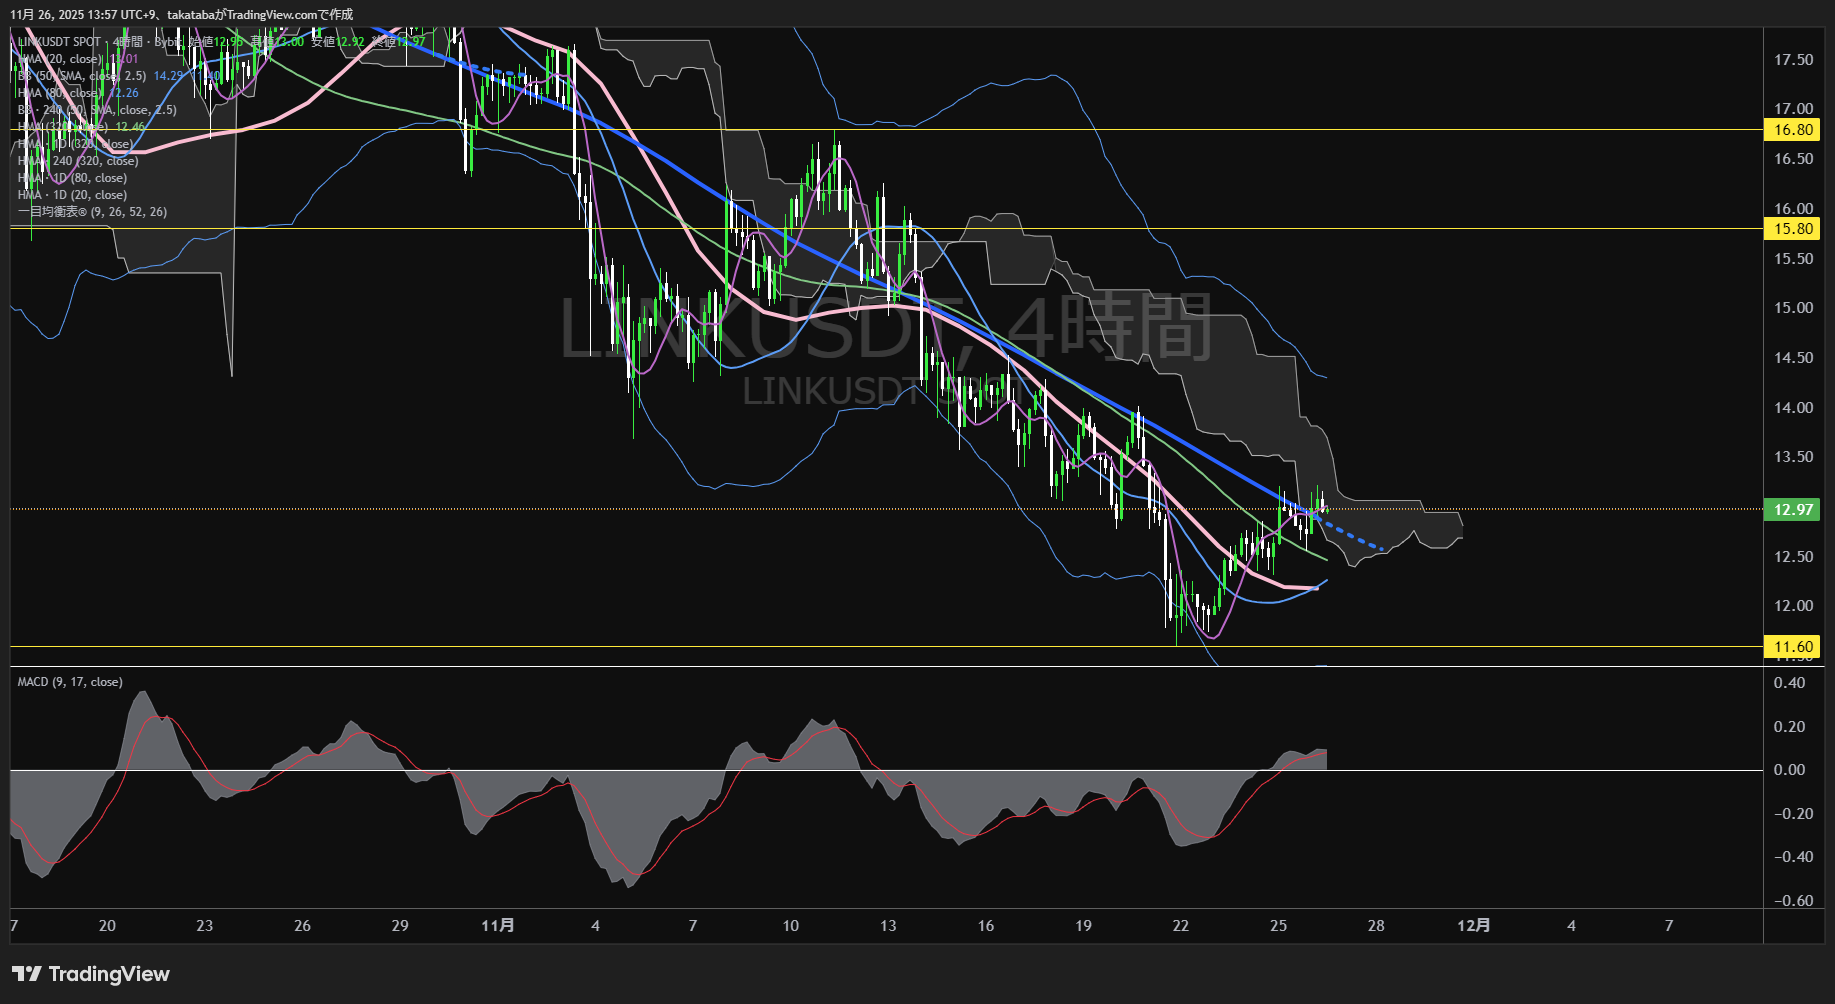Select the HMA (80, close) legend entry
The width and height of the screenshot is (1835, 1004).
click(60, 93)
